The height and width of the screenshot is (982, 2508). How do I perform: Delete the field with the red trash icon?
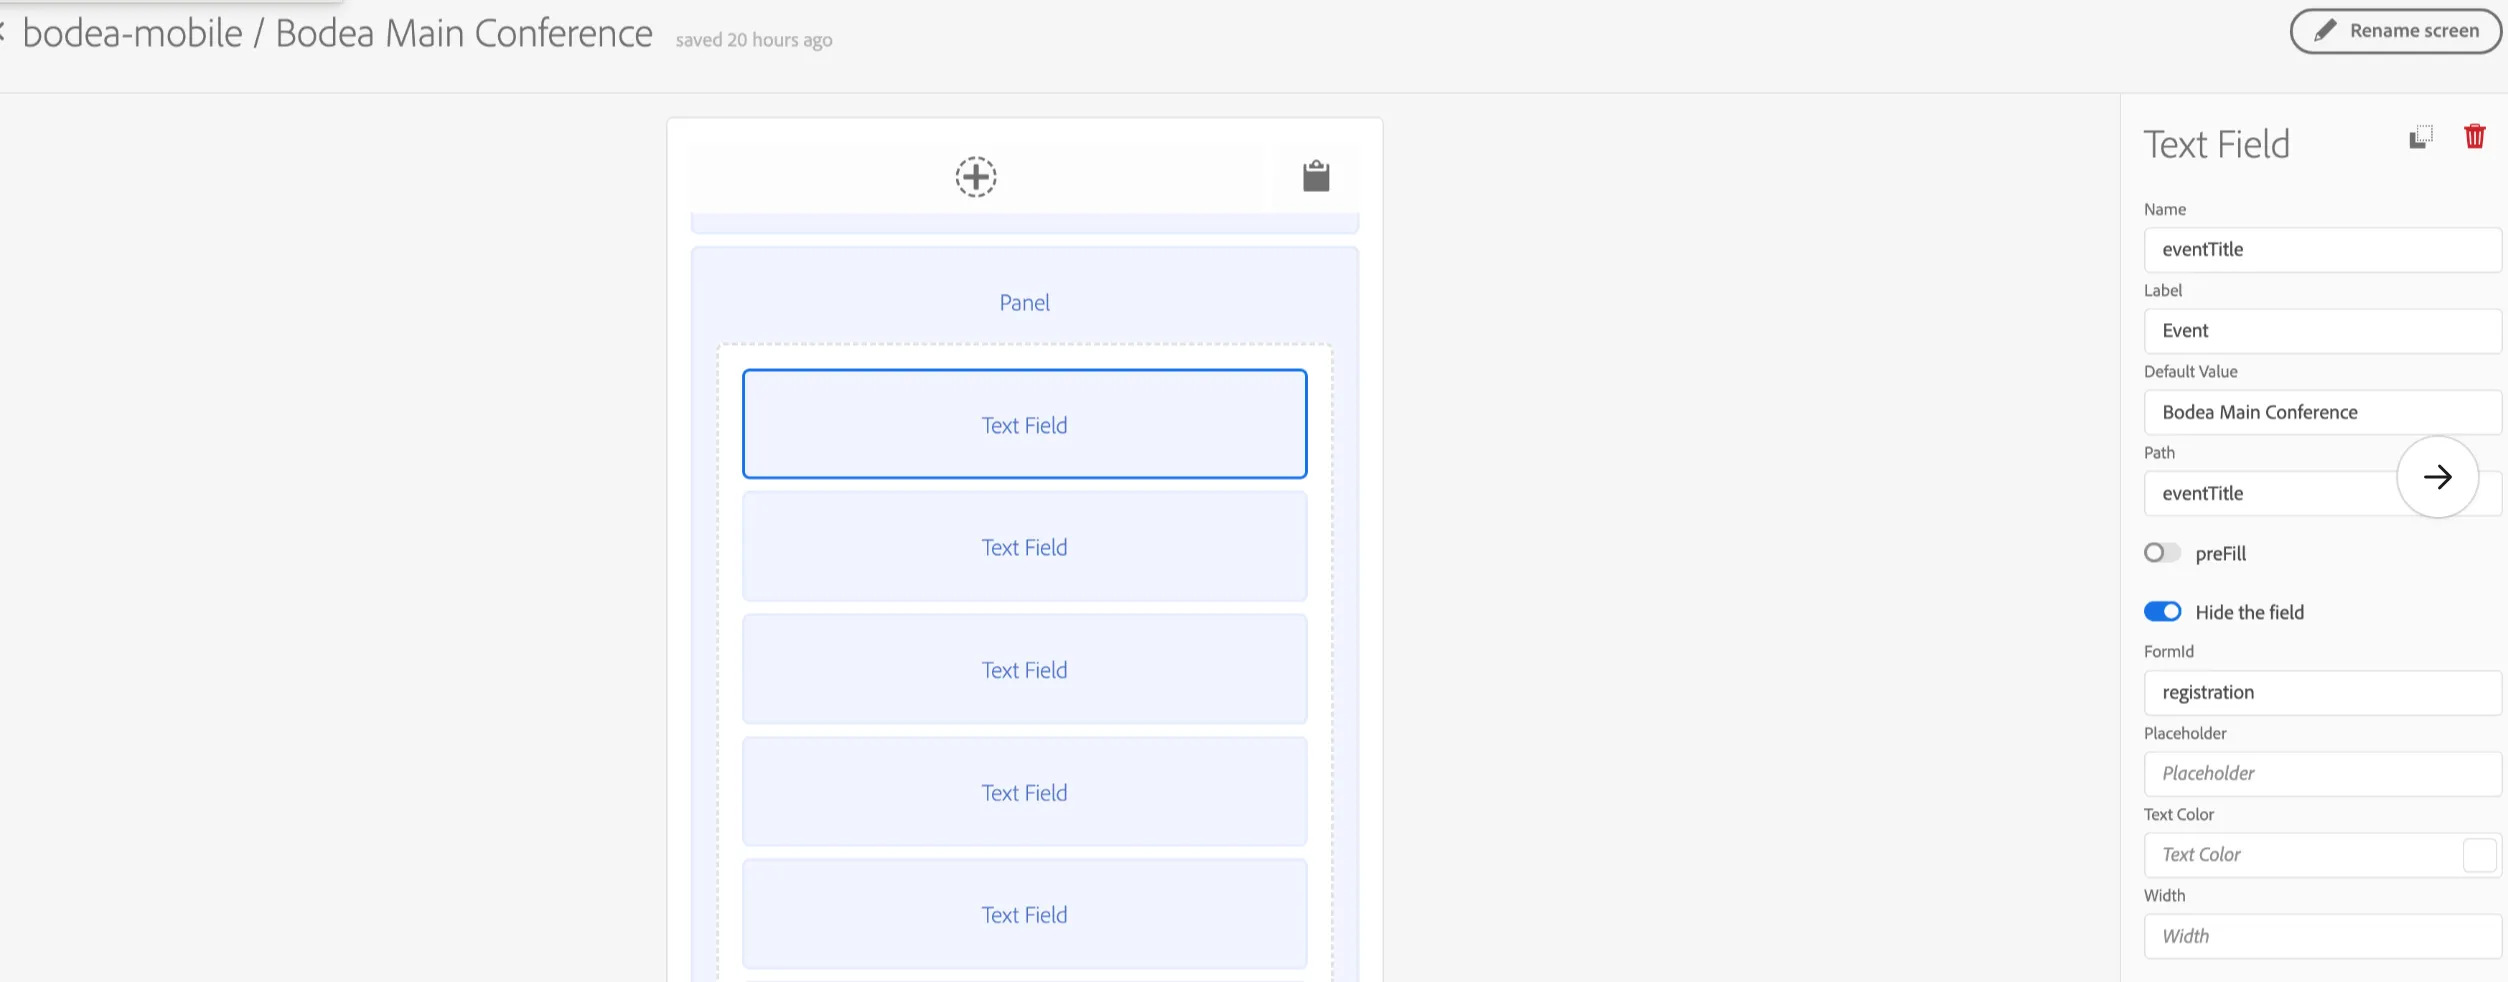pyautogui.click(x=2474, y=136)
